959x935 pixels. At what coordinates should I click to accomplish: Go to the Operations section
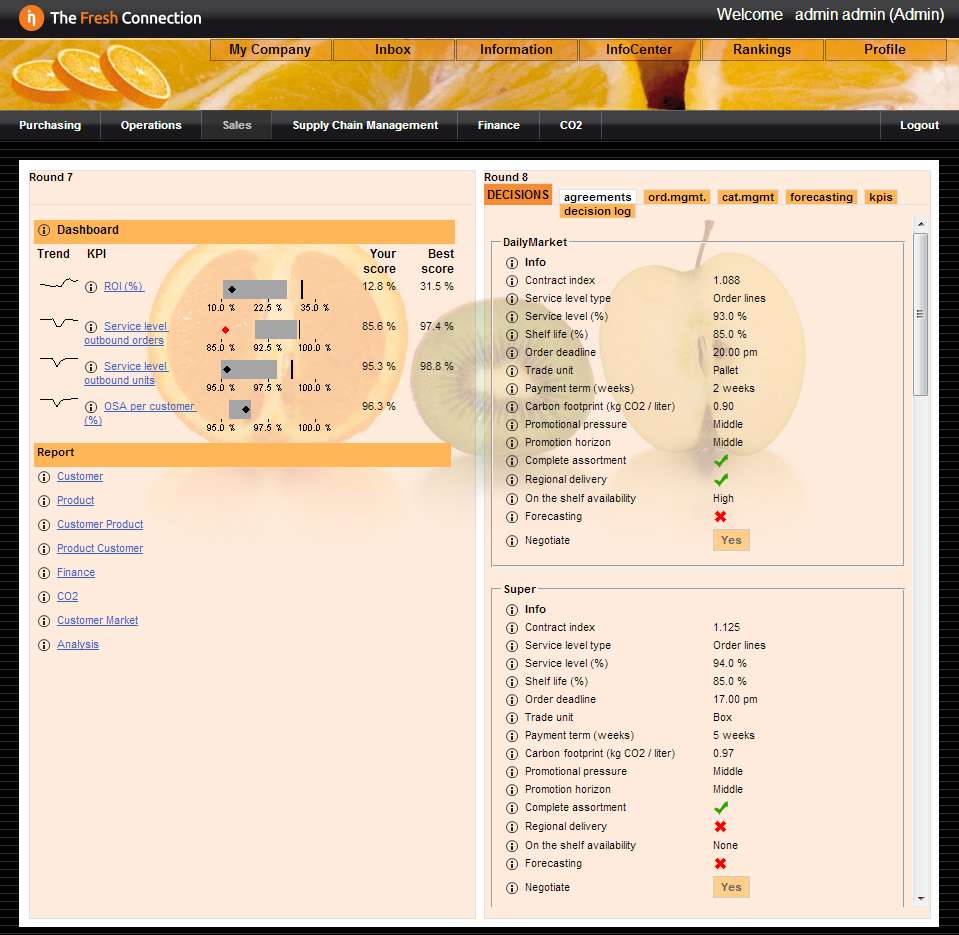[151, 125]
